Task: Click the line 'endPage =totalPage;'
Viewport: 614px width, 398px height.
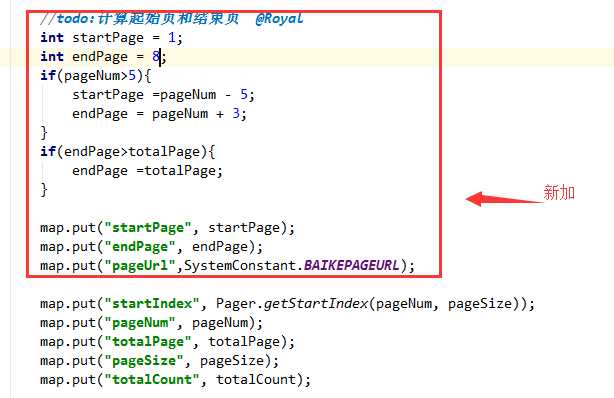Action: (x=147, y=171)
